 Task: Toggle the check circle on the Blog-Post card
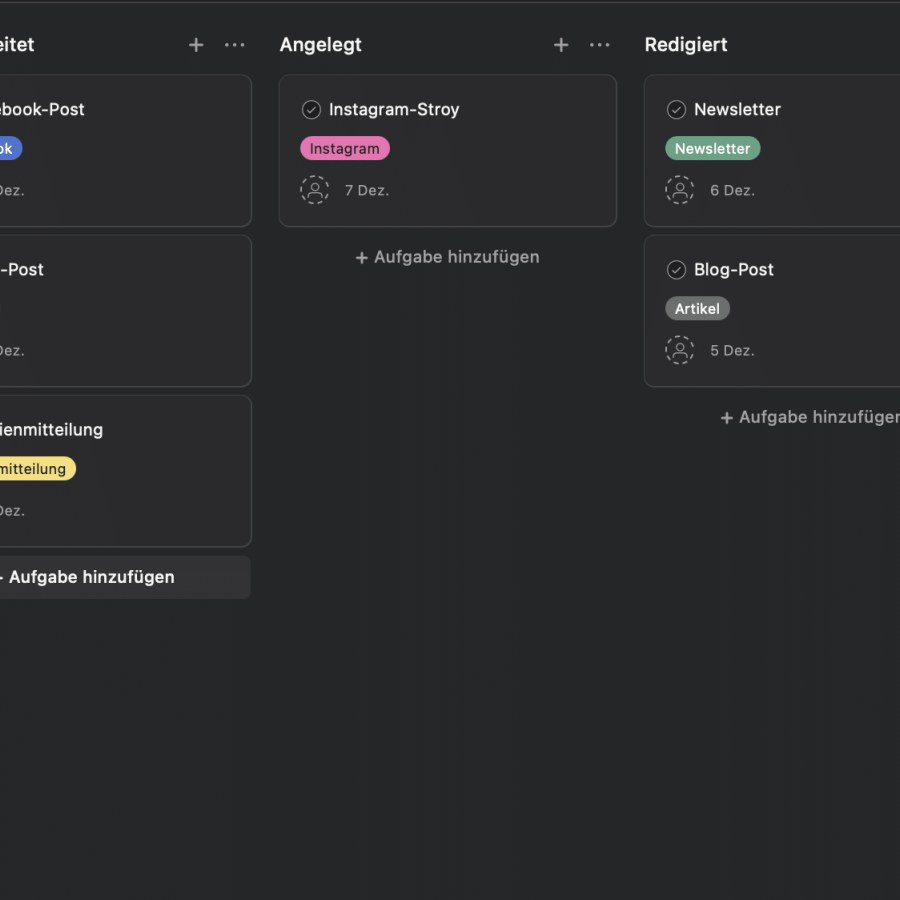pyautogui.click(x=679, y=269)
